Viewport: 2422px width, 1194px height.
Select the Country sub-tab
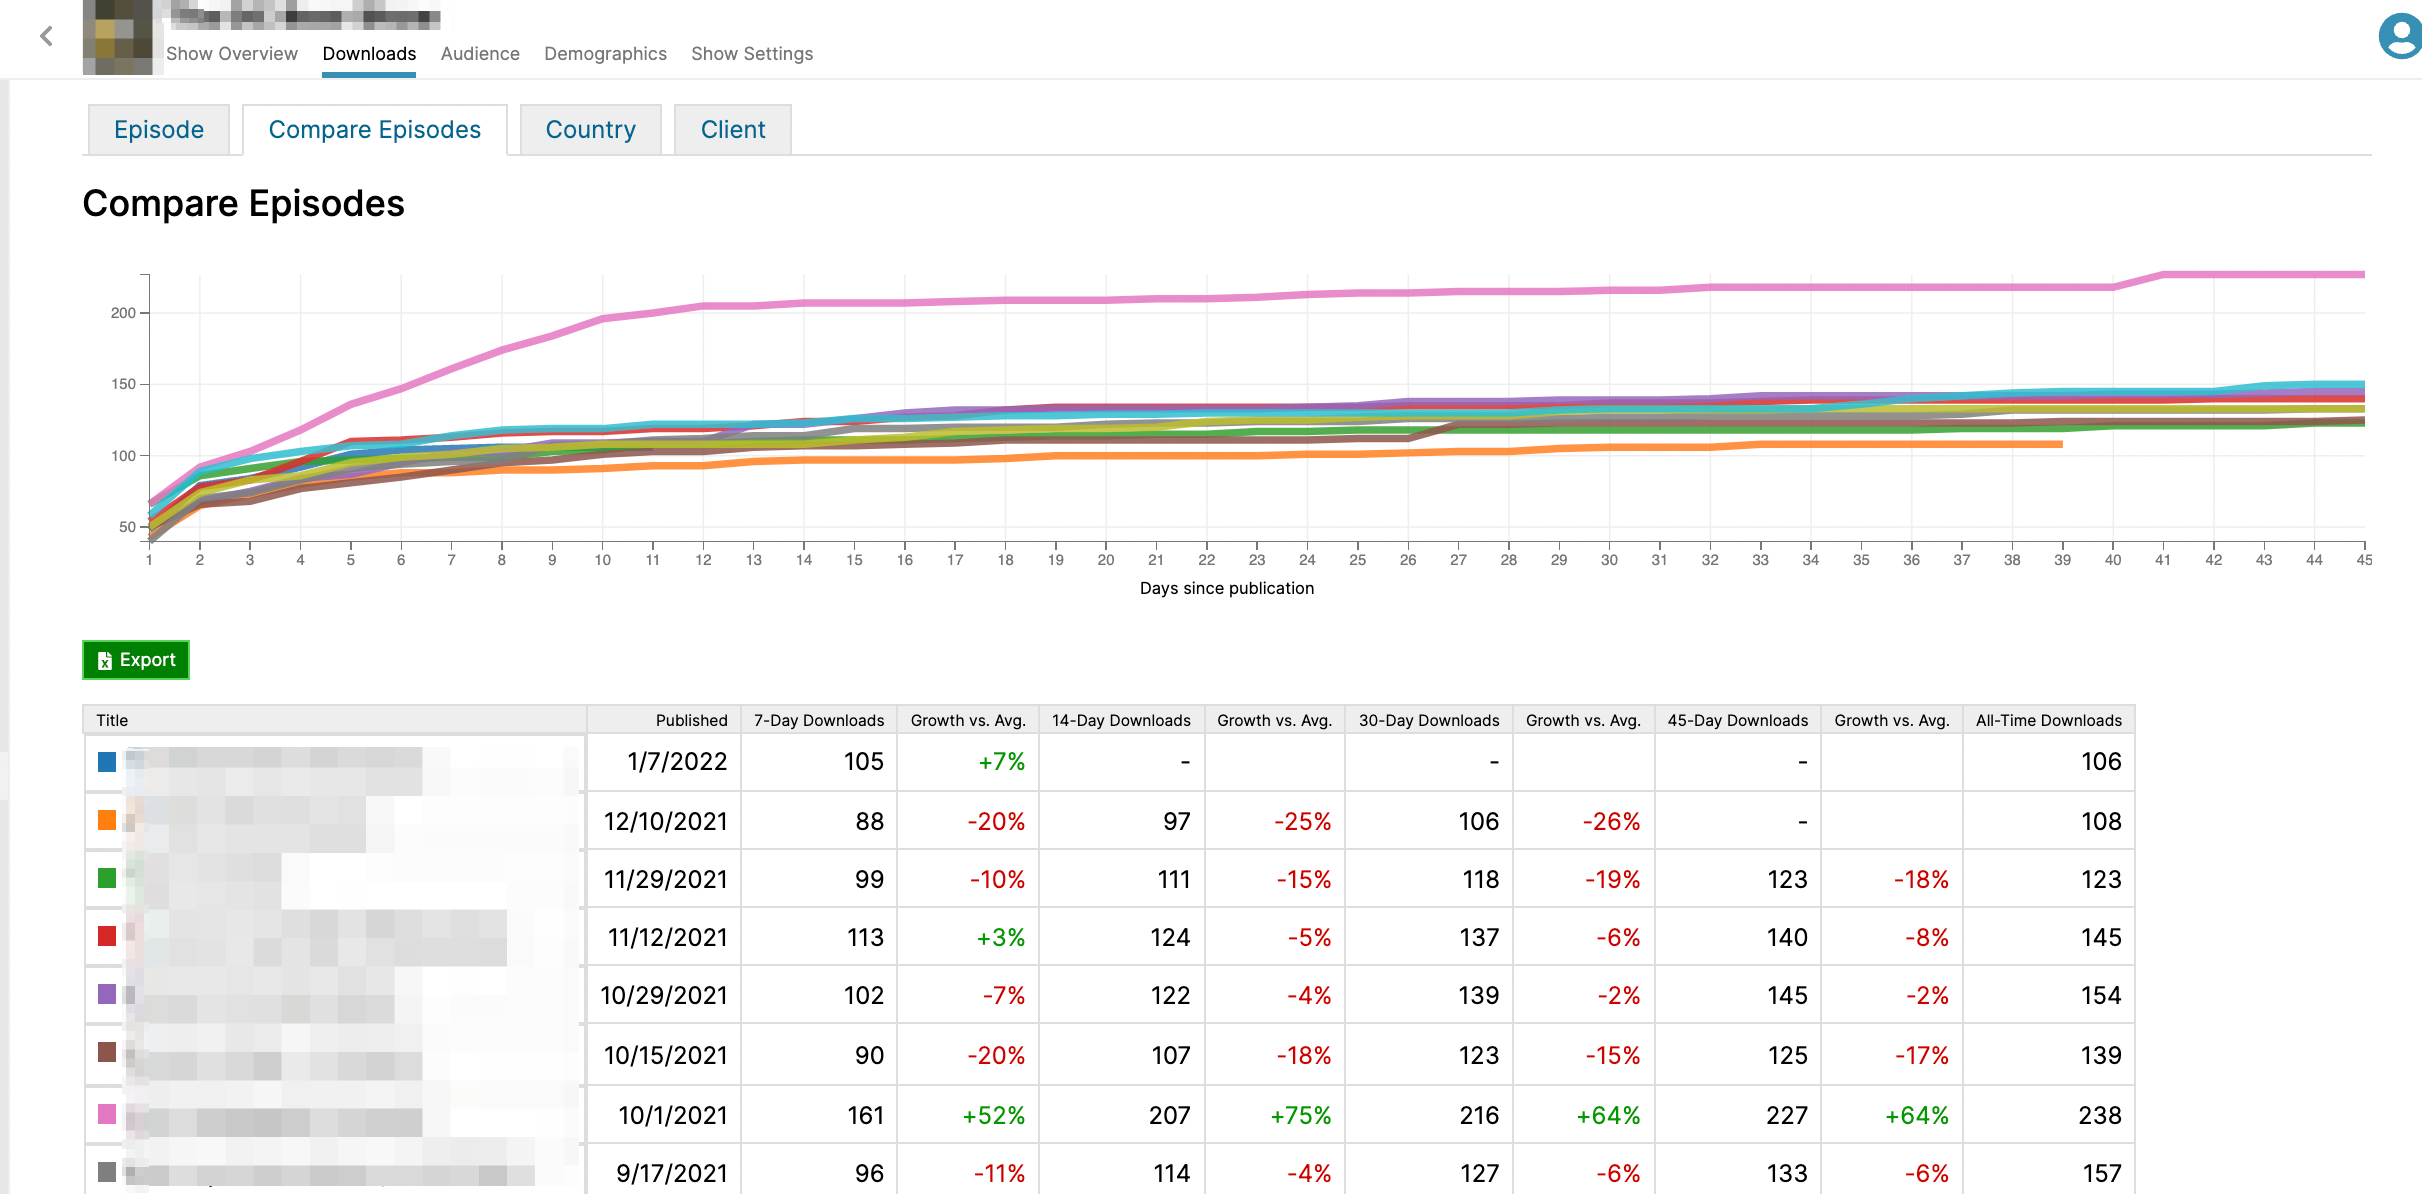pyautogui.click(x=590, y=130)
